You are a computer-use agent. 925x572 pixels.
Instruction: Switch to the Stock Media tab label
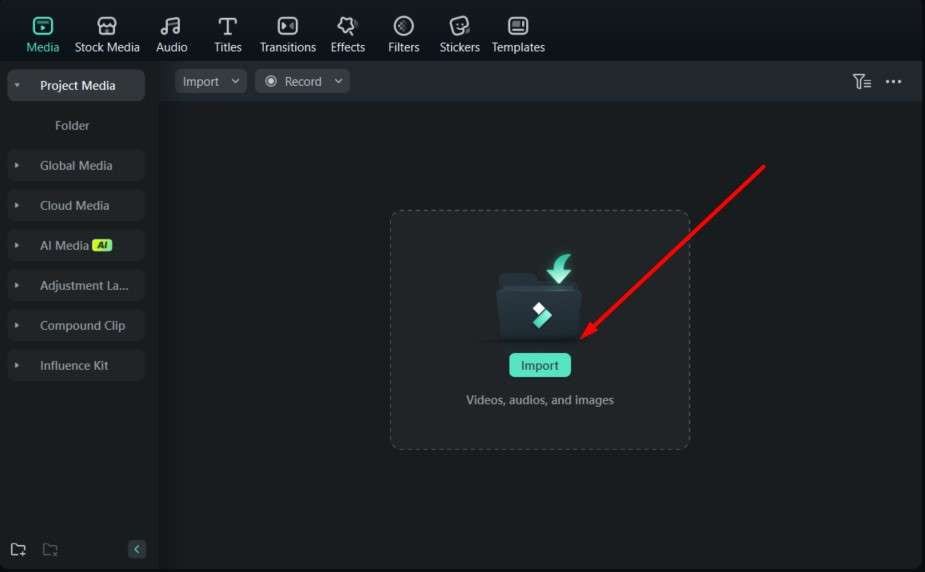coord(107,47)
